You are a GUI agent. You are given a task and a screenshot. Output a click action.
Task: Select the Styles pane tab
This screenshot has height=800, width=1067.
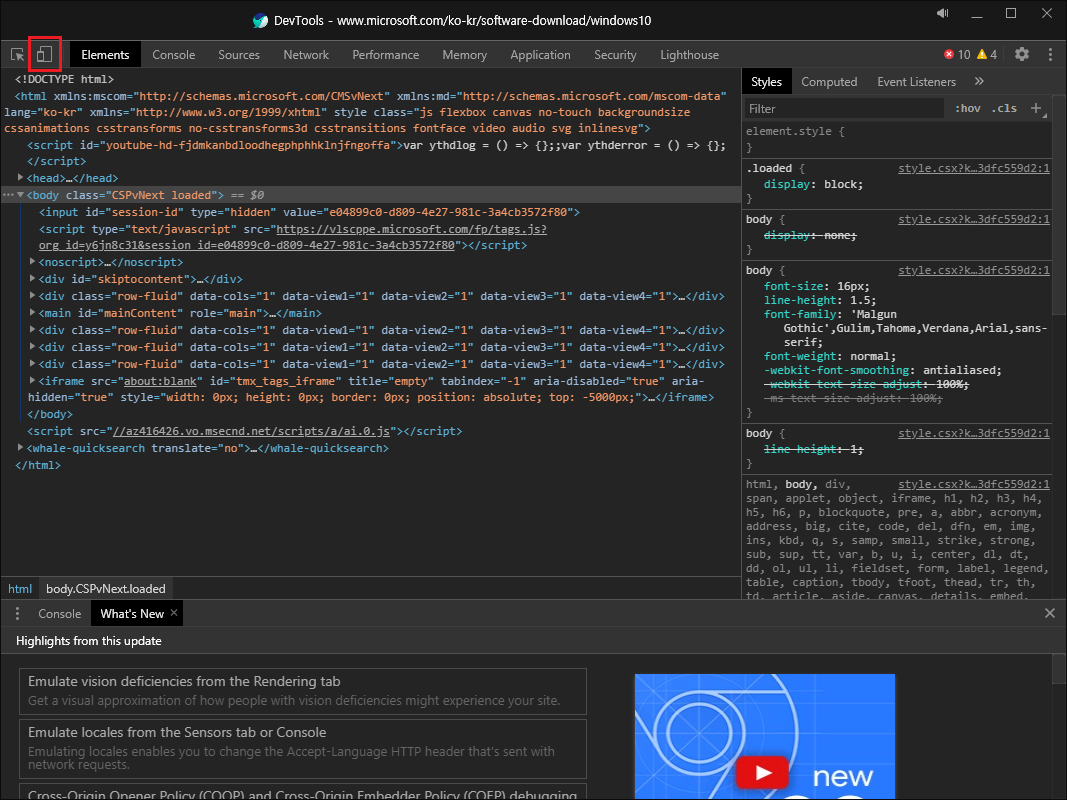coord(766,82)
